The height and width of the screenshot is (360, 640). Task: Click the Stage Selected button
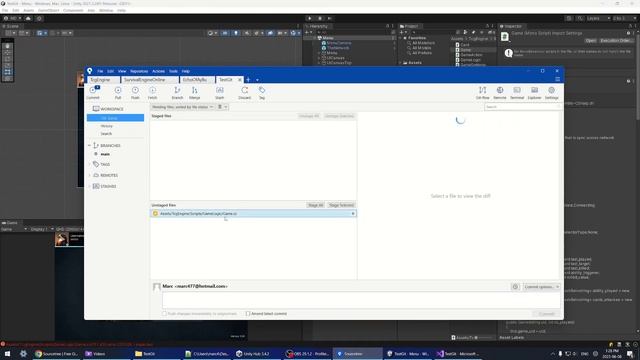point(341,205)
